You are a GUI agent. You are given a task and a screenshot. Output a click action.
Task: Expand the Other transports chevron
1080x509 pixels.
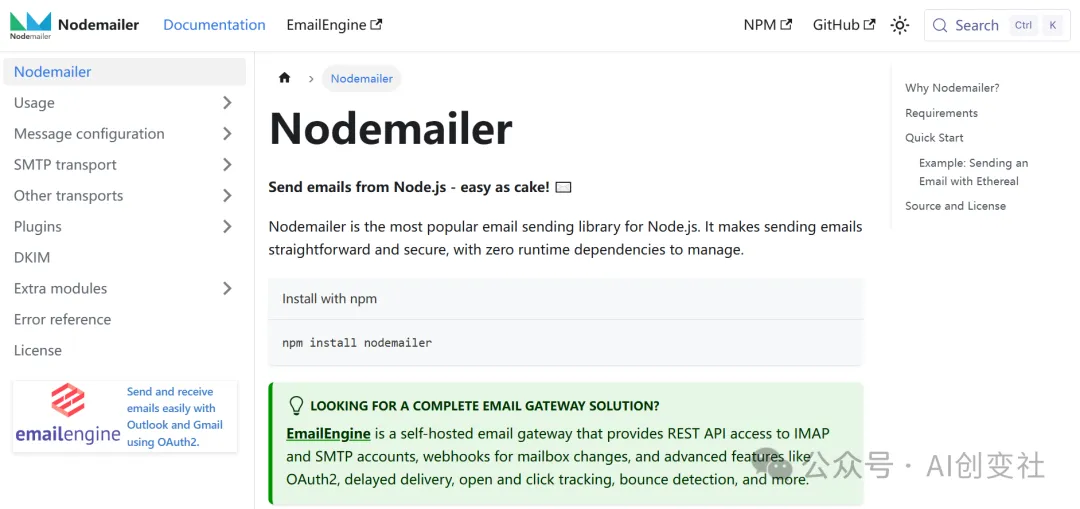(227, 196)
